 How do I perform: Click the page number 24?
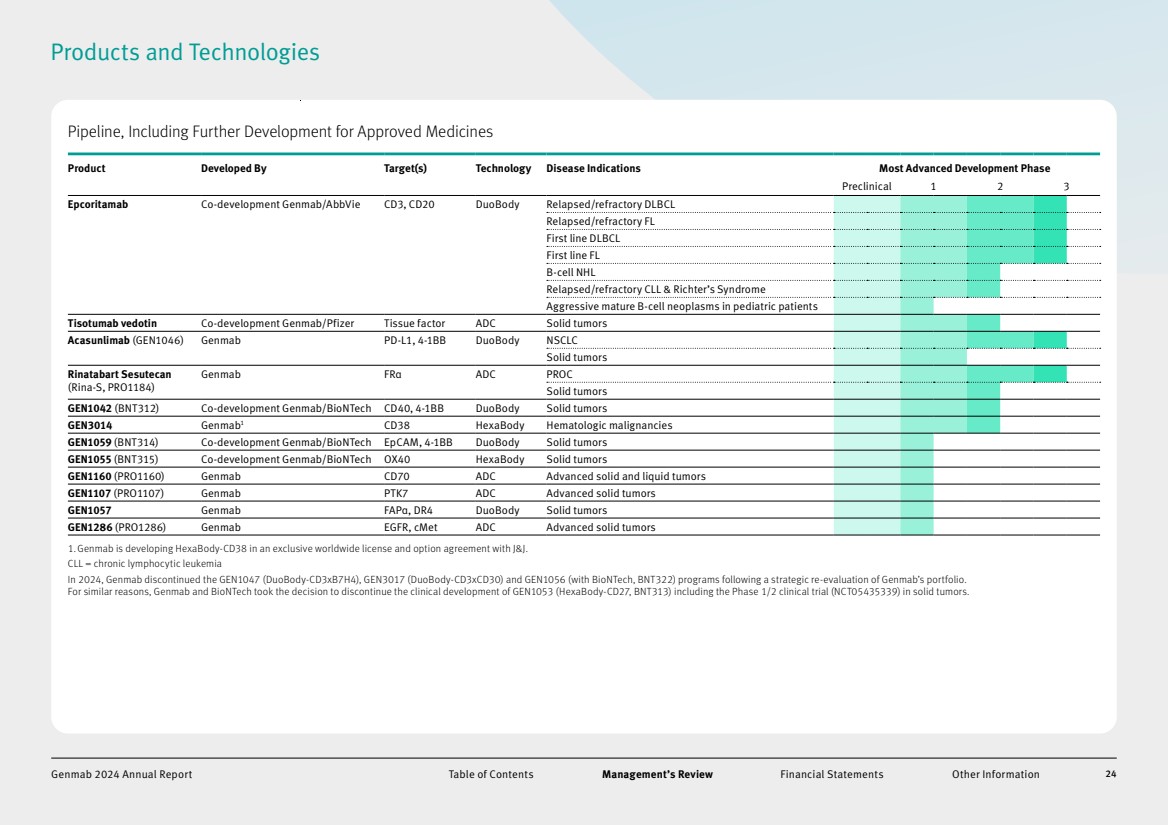tap(1110, 774)
